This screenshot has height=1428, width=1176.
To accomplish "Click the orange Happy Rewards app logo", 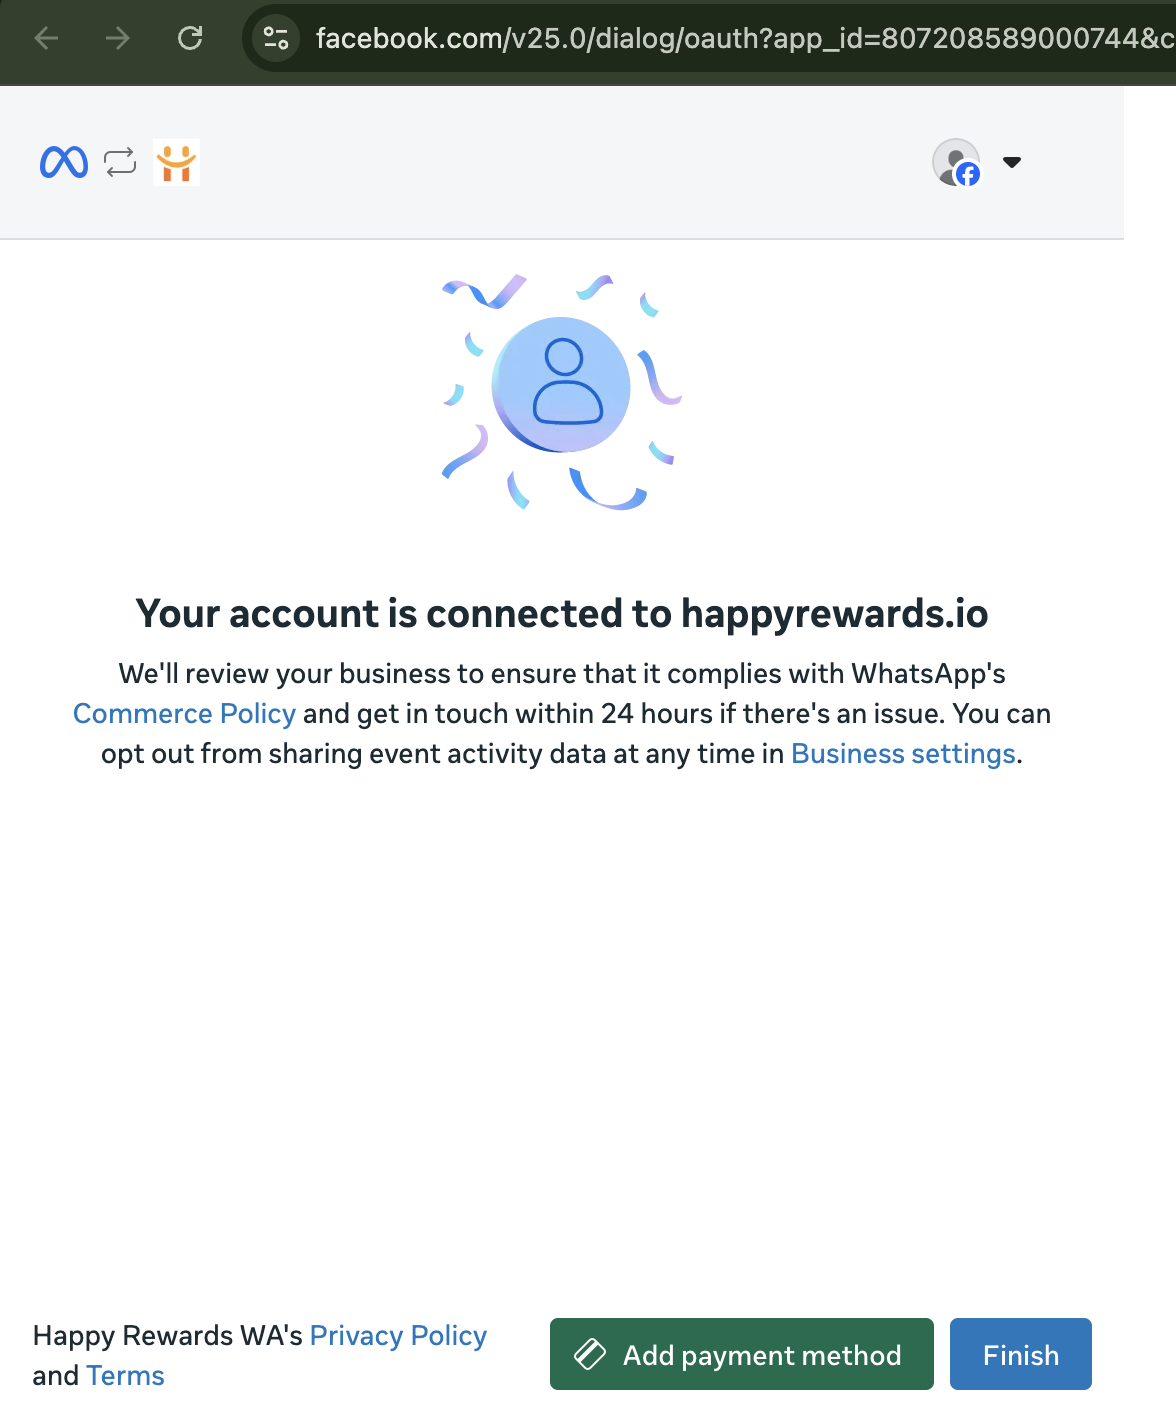I will tap(176, 162).
